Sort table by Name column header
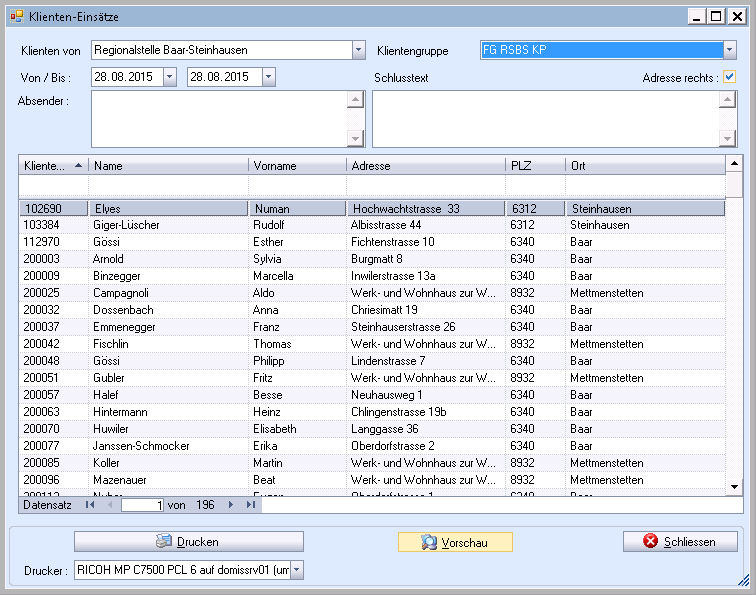756x595 pixels. (x=167, y=166)
